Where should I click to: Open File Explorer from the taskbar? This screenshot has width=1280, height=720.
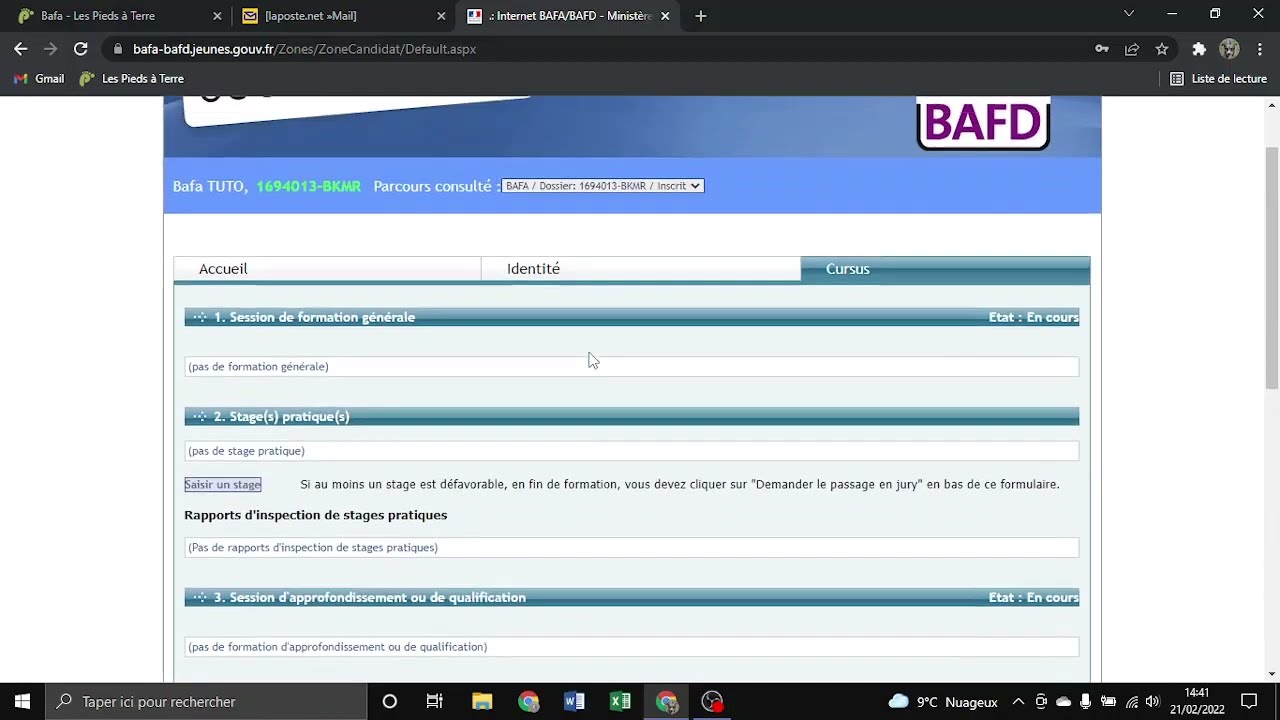pos(482,701)
